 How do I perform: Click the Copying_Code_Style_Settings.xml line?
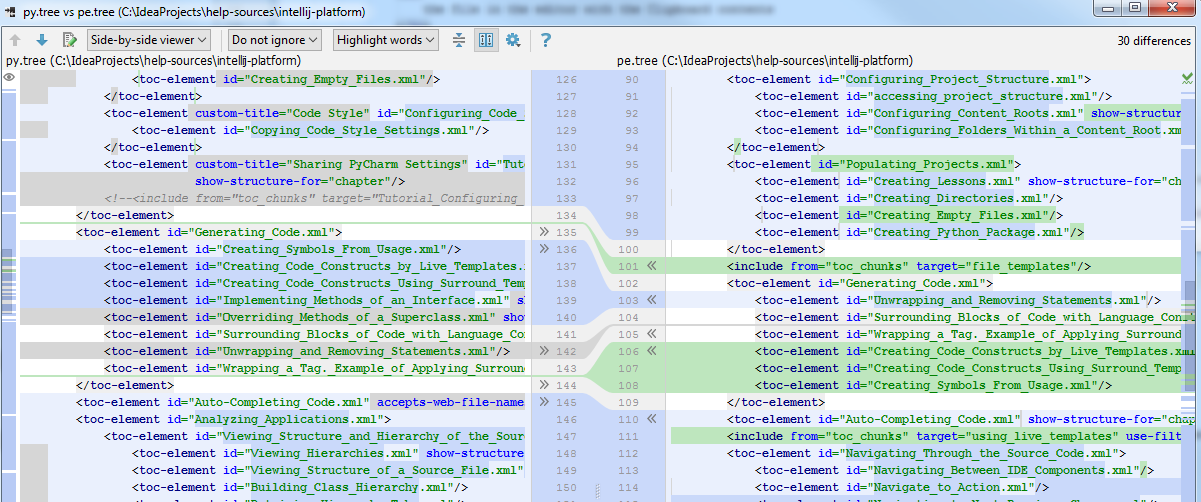point(310,130)
